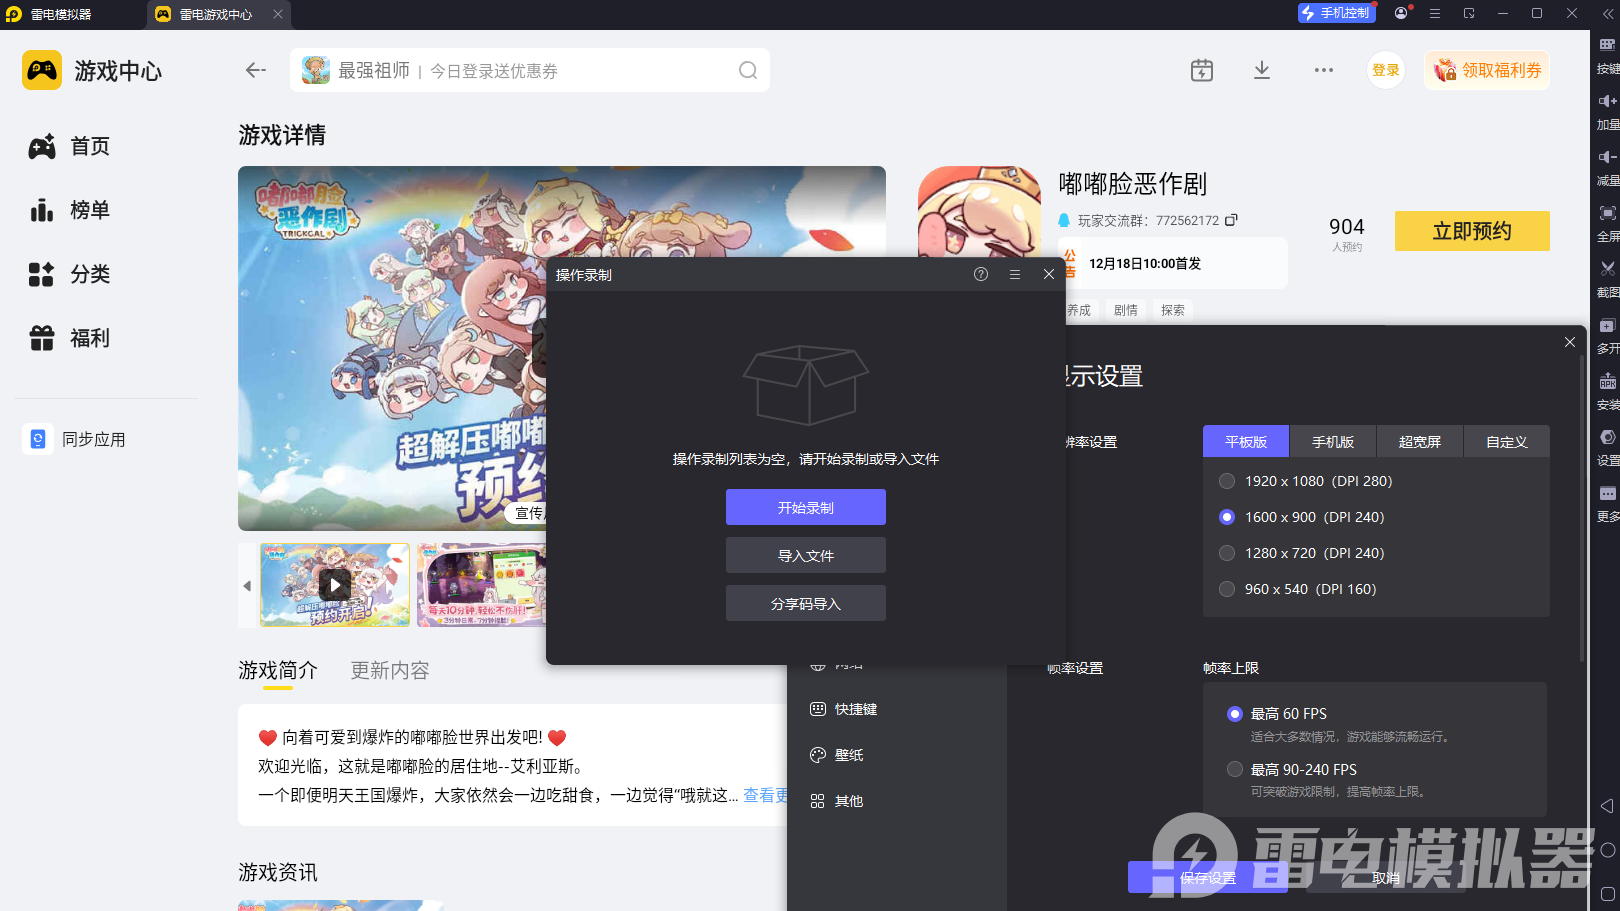Click the search magnifier icon
The image size is (1620, 911).
pyautogui.click(x=747, y=70)
